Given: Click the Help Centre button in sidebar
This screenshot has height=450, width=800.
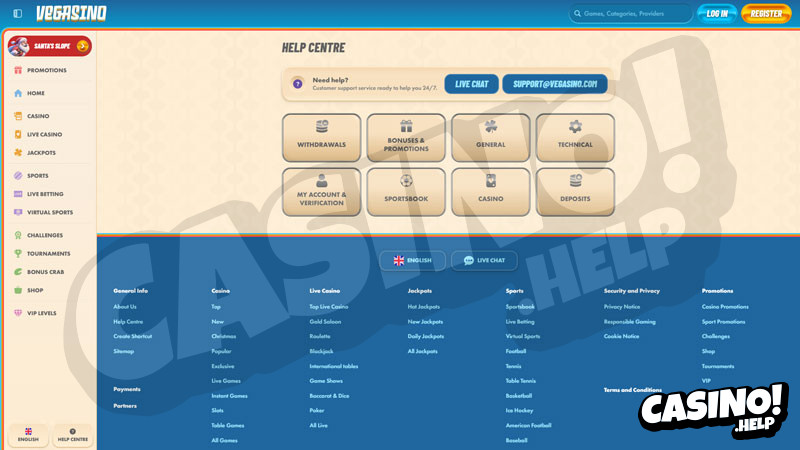Looking at the screenshot, I should click(72, 435).
